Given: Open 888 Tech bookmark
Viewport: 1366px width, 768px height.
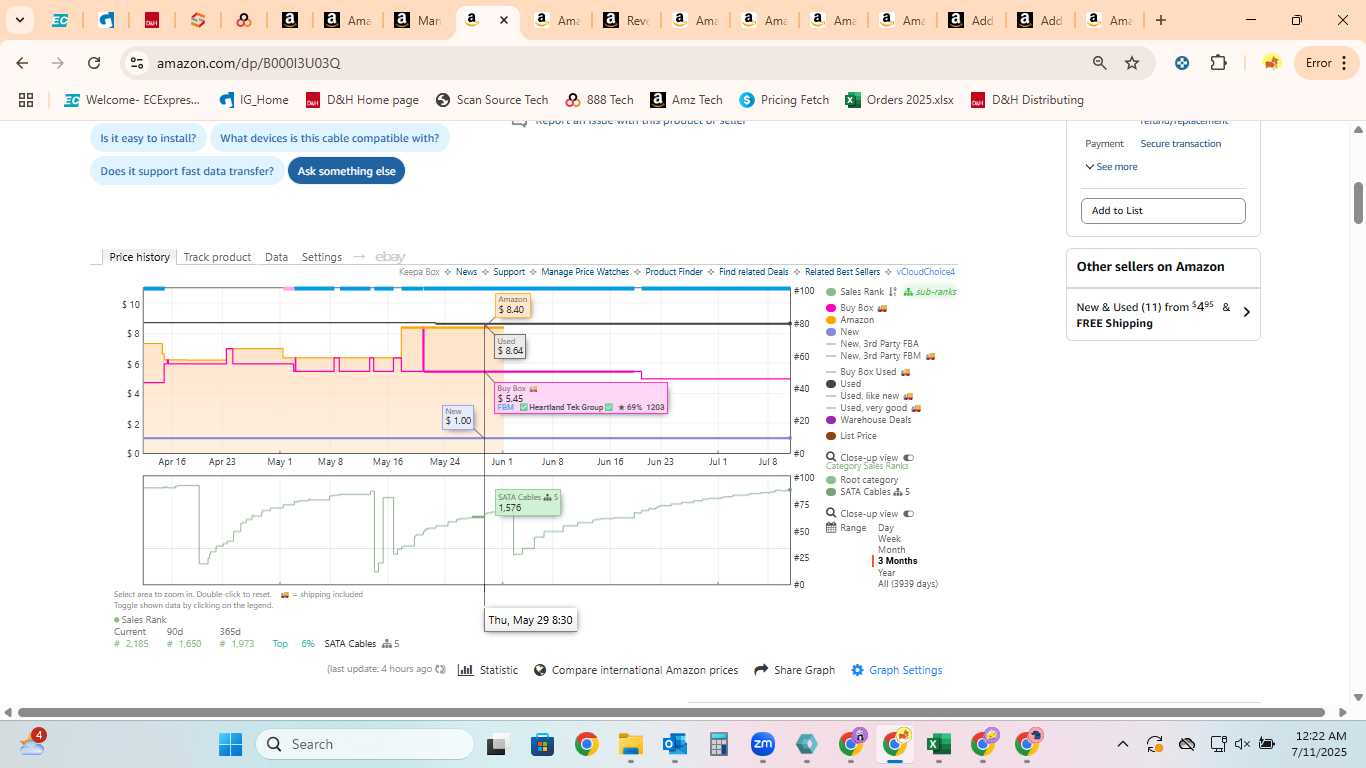Looking at the screenshot, I should coord(600,100).
